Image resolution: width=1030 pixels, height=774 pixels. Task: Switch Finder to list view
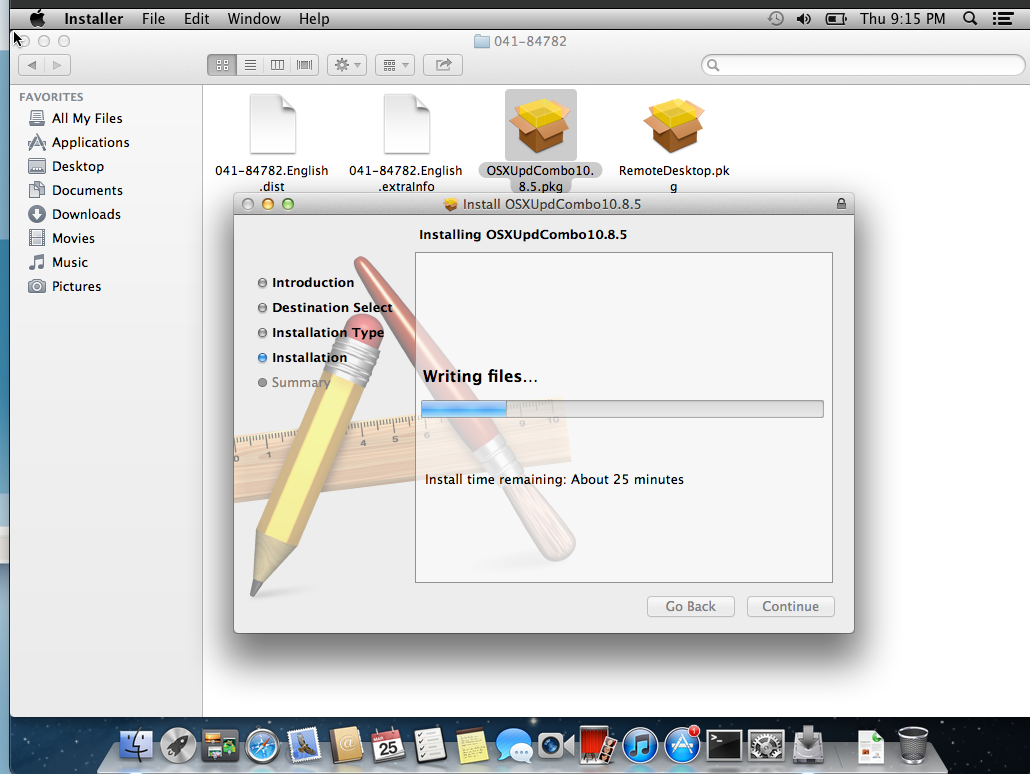pos(250,65)
